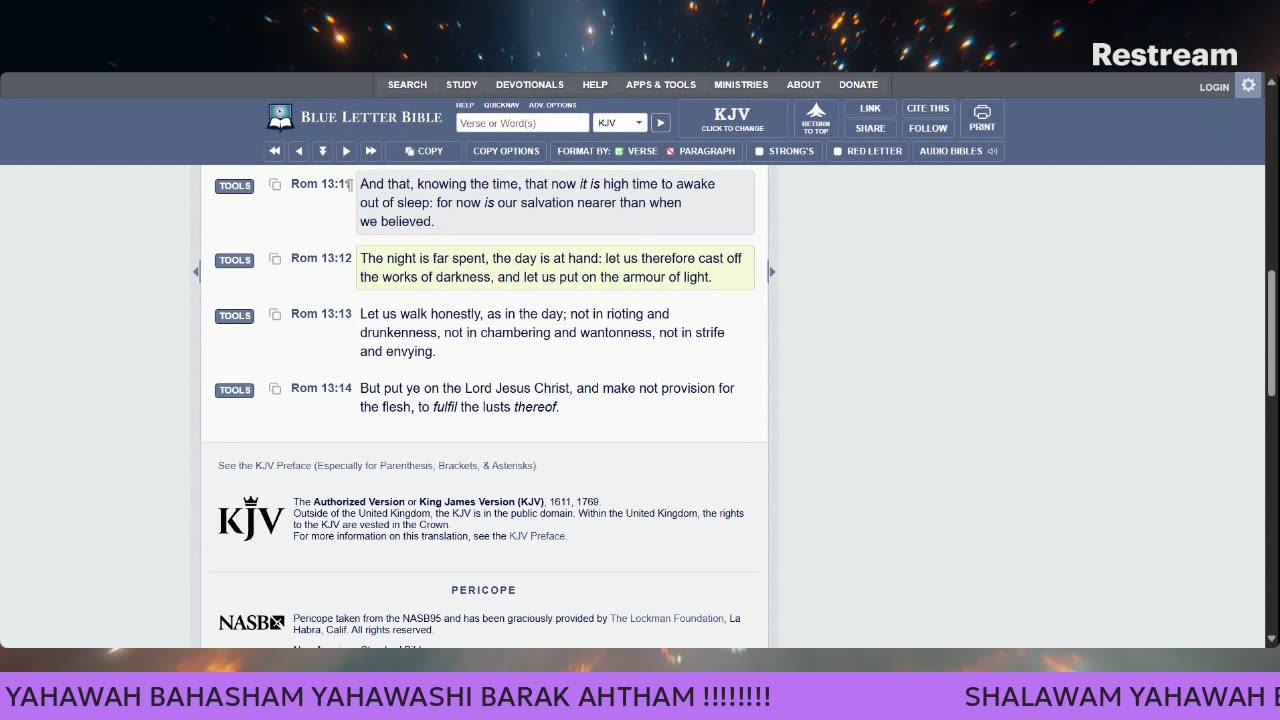1280x720 pixels.
Task: Click the Copy toolbar button
Action: tap(424, 151)
